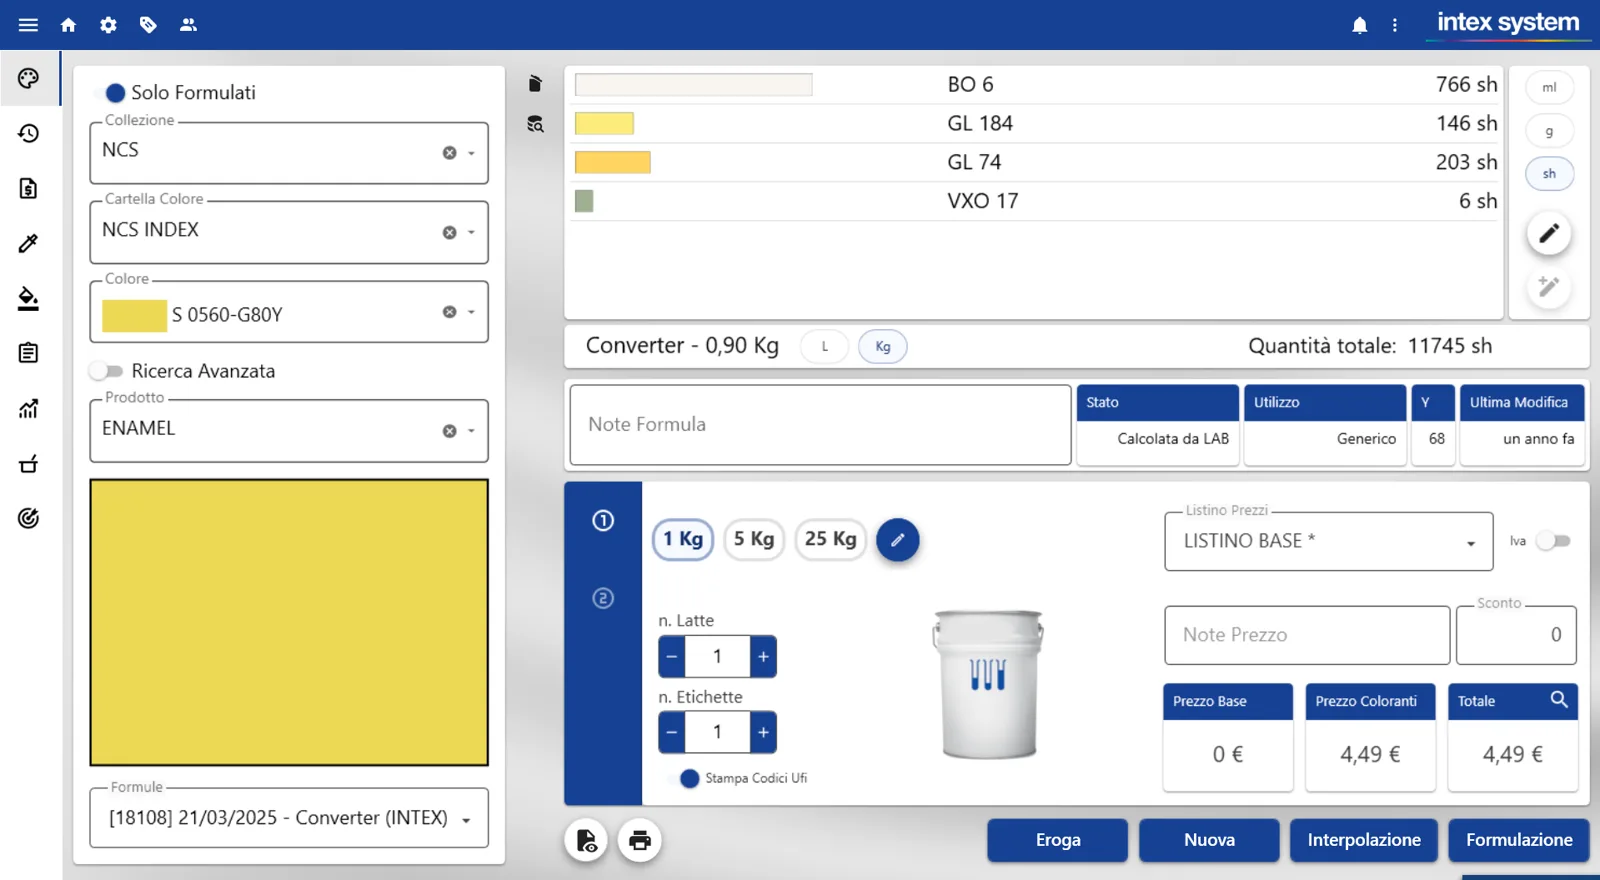This screenshot has height=880, width=1600.
Task: Expand Cartella Colore NCS INDEX dropdown
Action: pyautogui.click(x=471, y=232)
